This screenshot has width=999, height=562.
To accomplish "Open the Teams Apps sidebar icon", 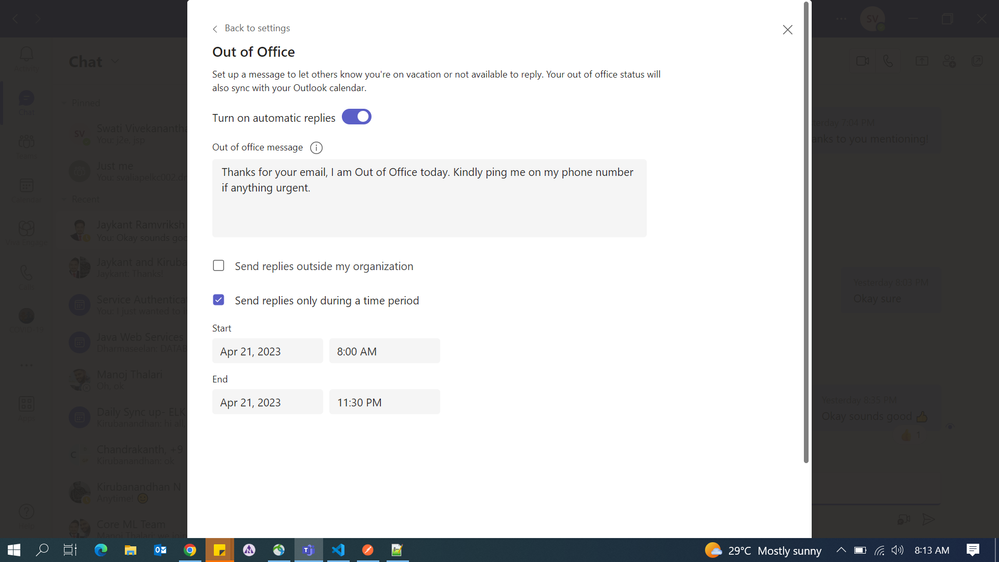I will 26,408.
